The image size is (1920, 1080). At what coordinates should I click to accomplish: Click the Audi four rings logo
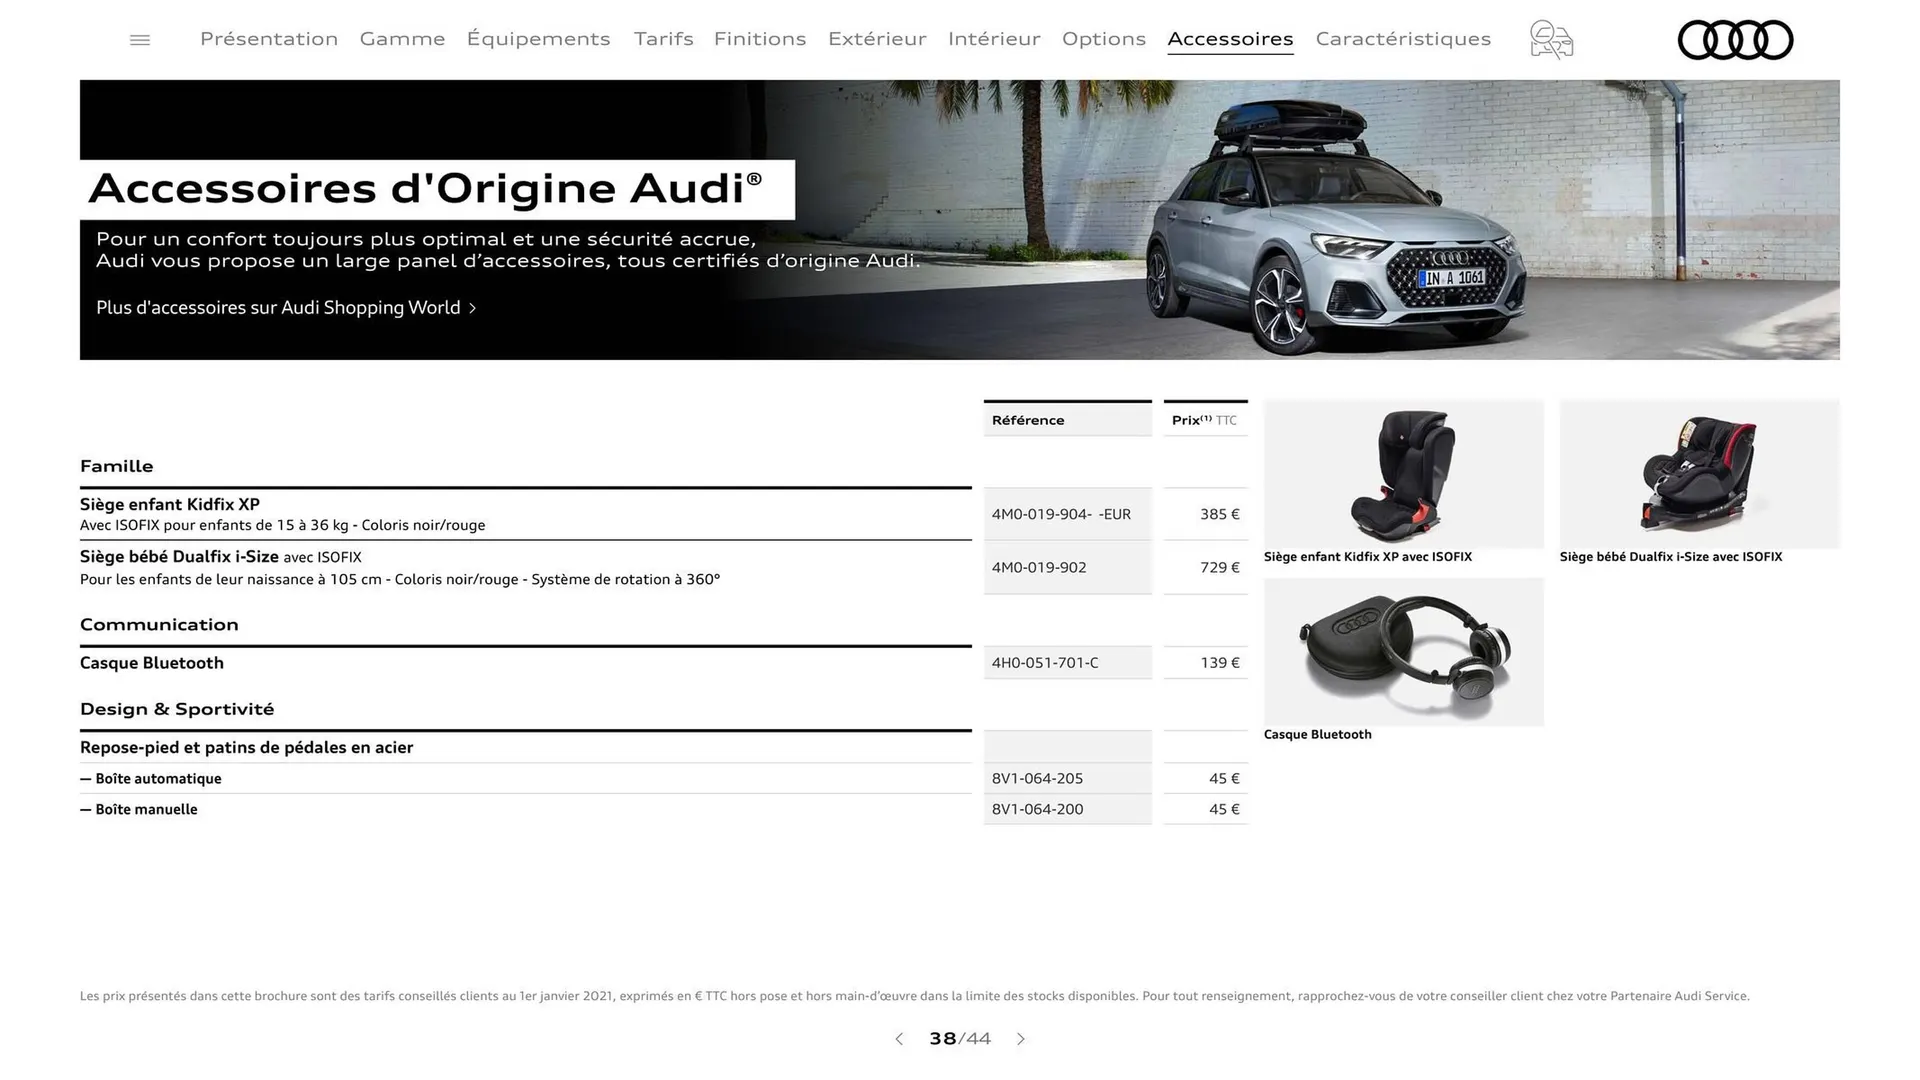coord(1735,40)
